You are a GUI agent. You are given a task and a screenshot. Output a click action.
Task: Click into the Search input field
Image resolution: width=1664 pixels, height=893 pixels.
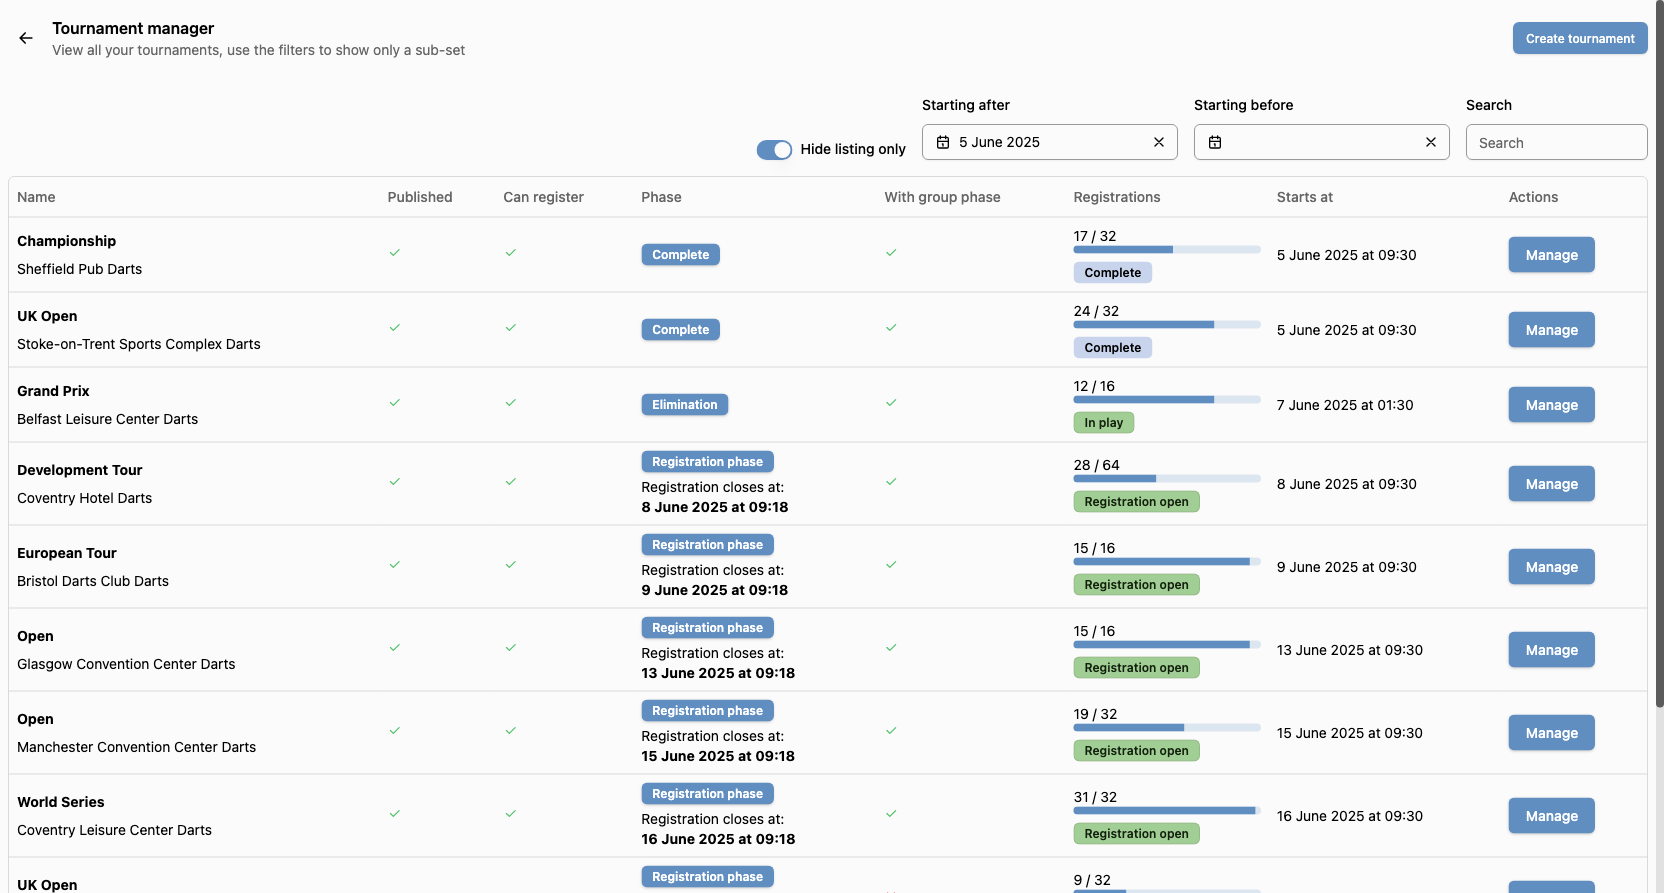pos(1555,143)
